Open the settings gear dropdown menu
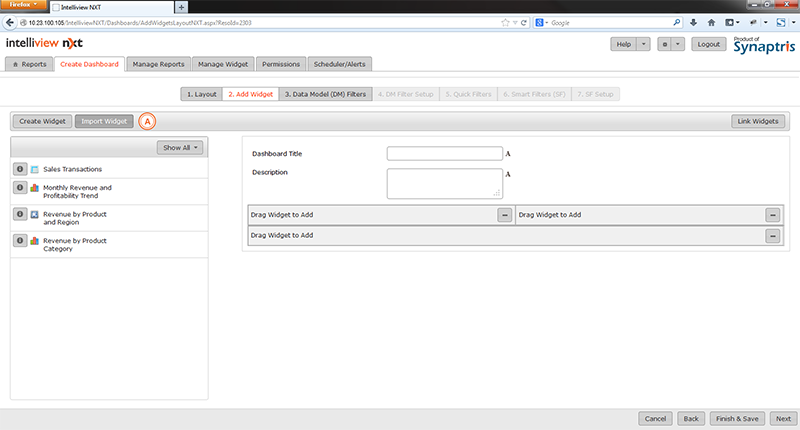This screenshot has width=800, height=430. coord(671,44)
